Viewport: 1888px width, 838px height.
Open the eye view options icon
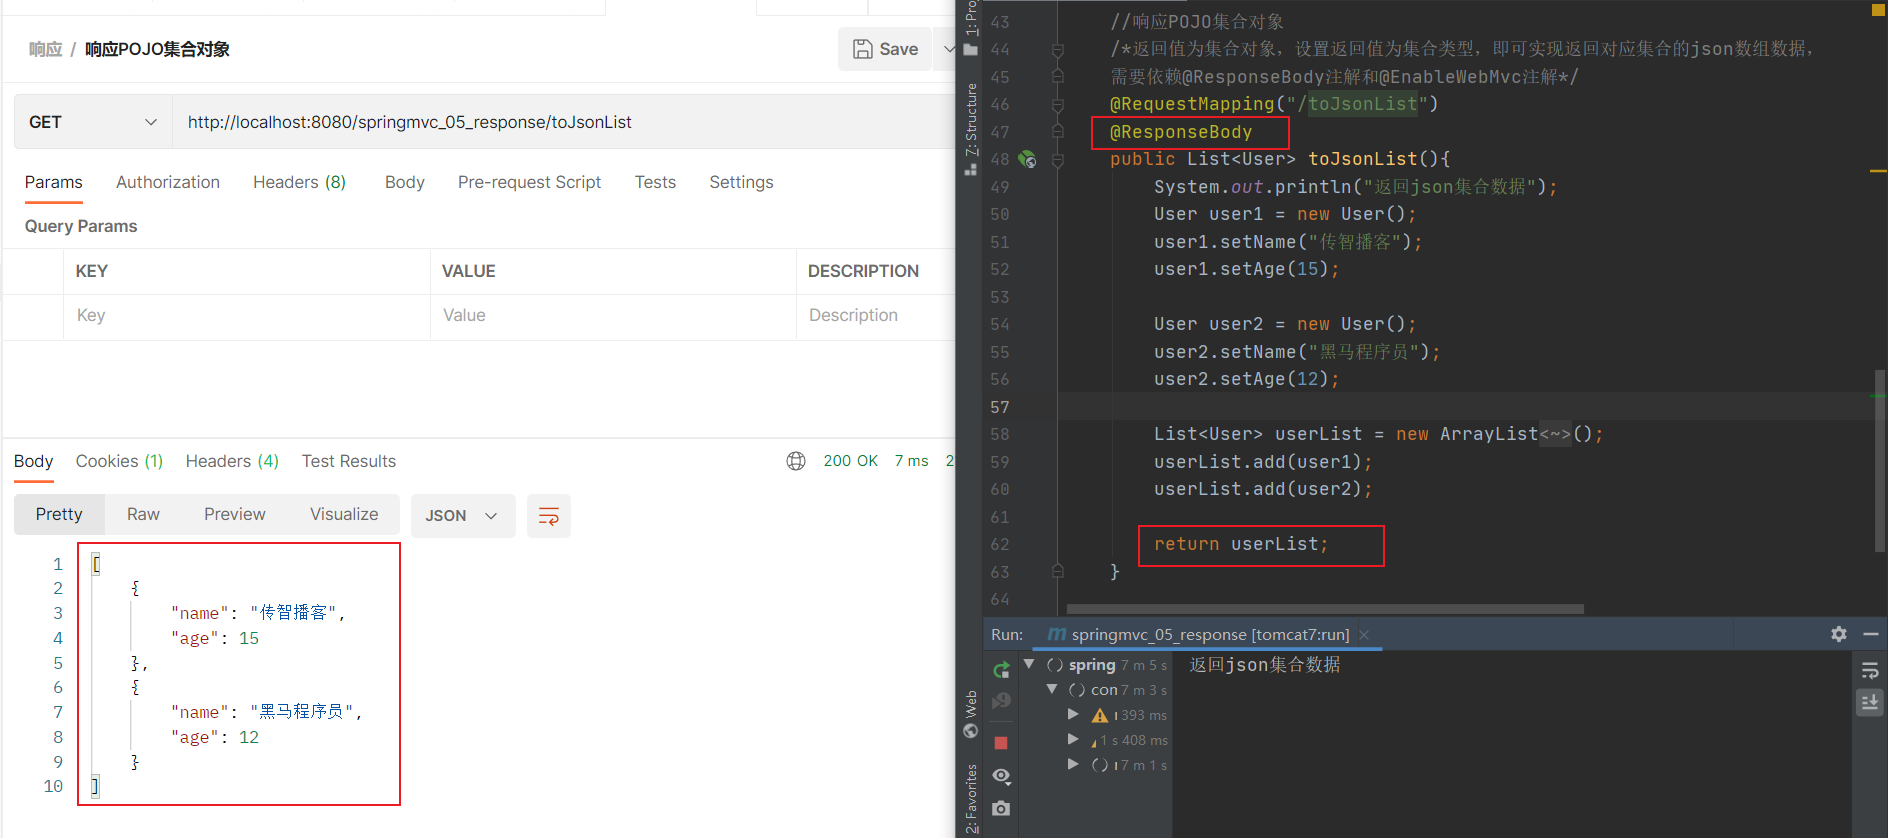pyautogui.click(x=1001, y=776)
